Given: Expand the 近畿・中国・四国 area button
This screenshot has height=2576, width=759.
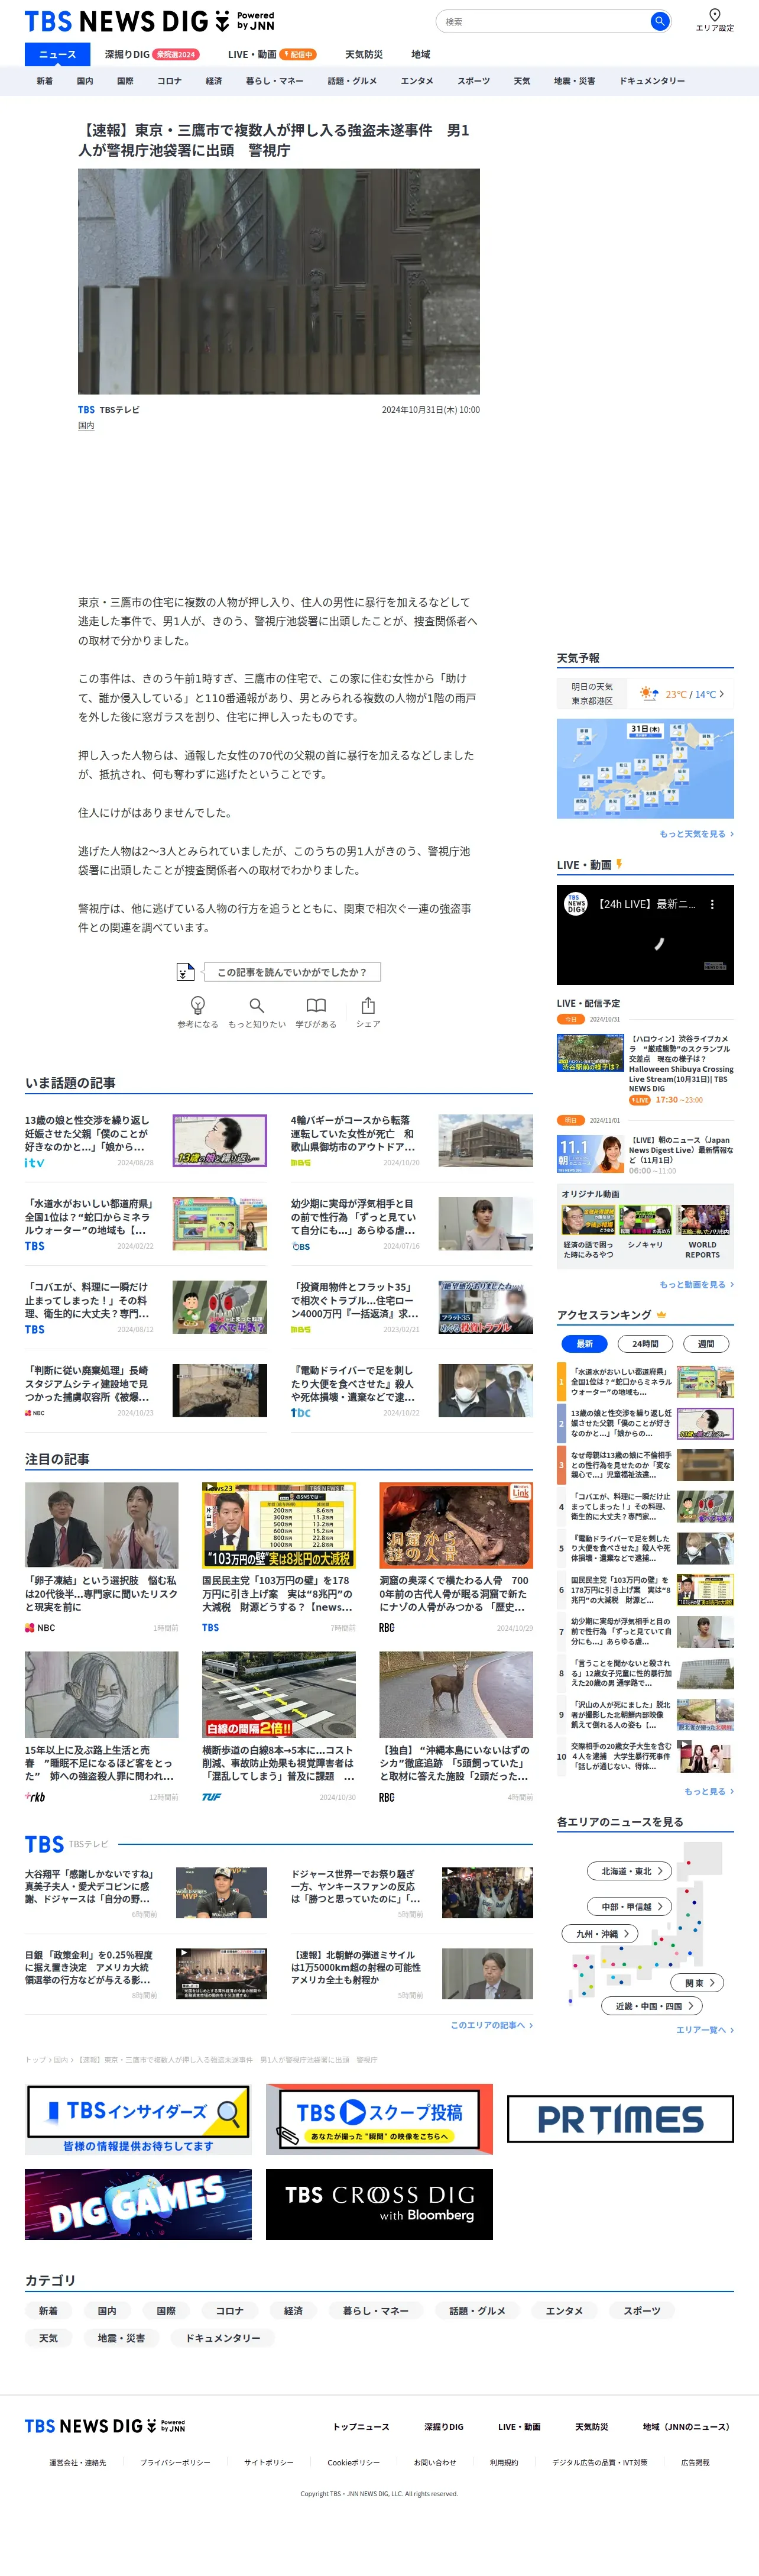Looking at the screenshot, I should pyautogui.click(x=652, y=2005).
